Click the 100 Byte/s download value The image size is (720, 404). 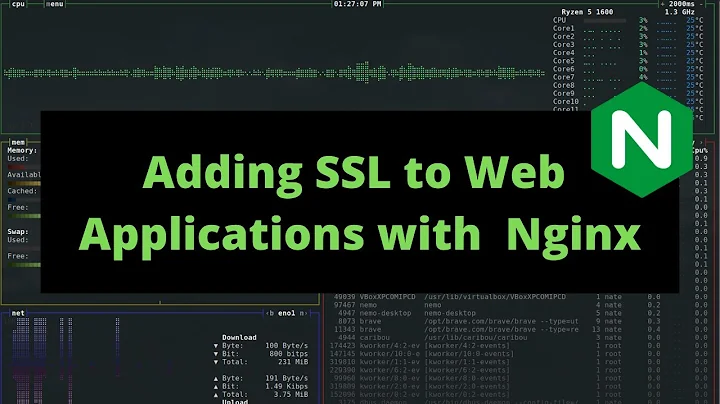[x=287, y=346]
